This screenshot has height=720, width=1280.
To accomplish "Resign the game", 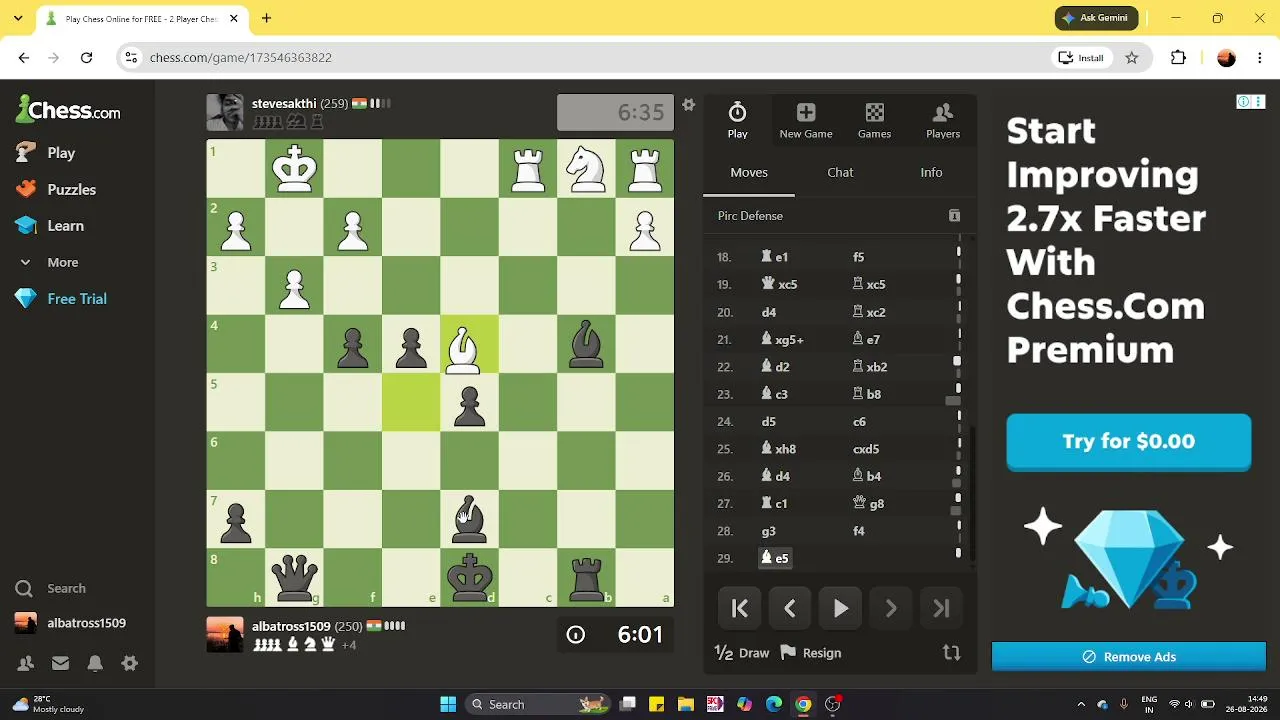I will (811, 653).
